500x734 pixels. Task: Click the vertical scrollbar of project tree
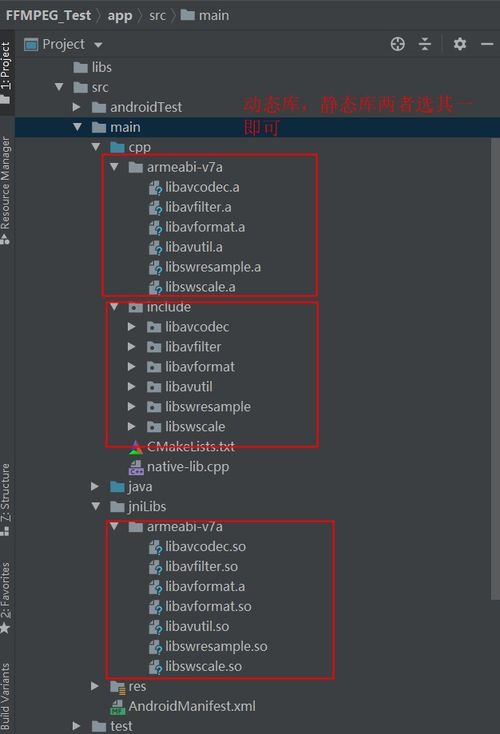[x=495, y=368]
